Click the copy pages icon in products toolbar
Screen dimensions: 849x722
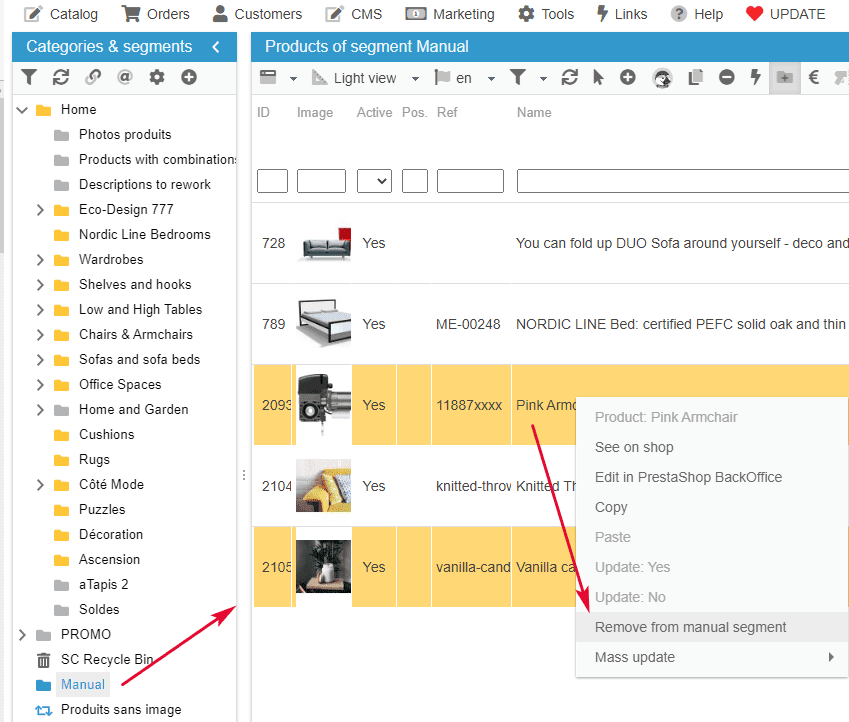pos(697,77)
